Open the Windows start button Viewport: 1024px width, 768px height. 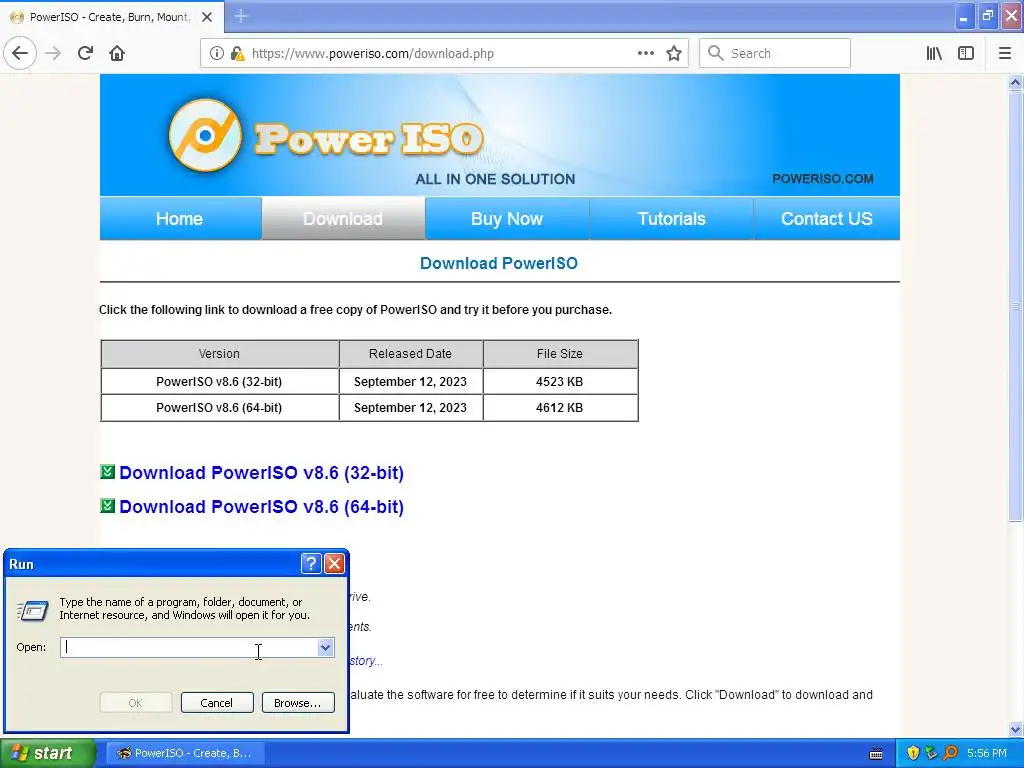point(48,753)
